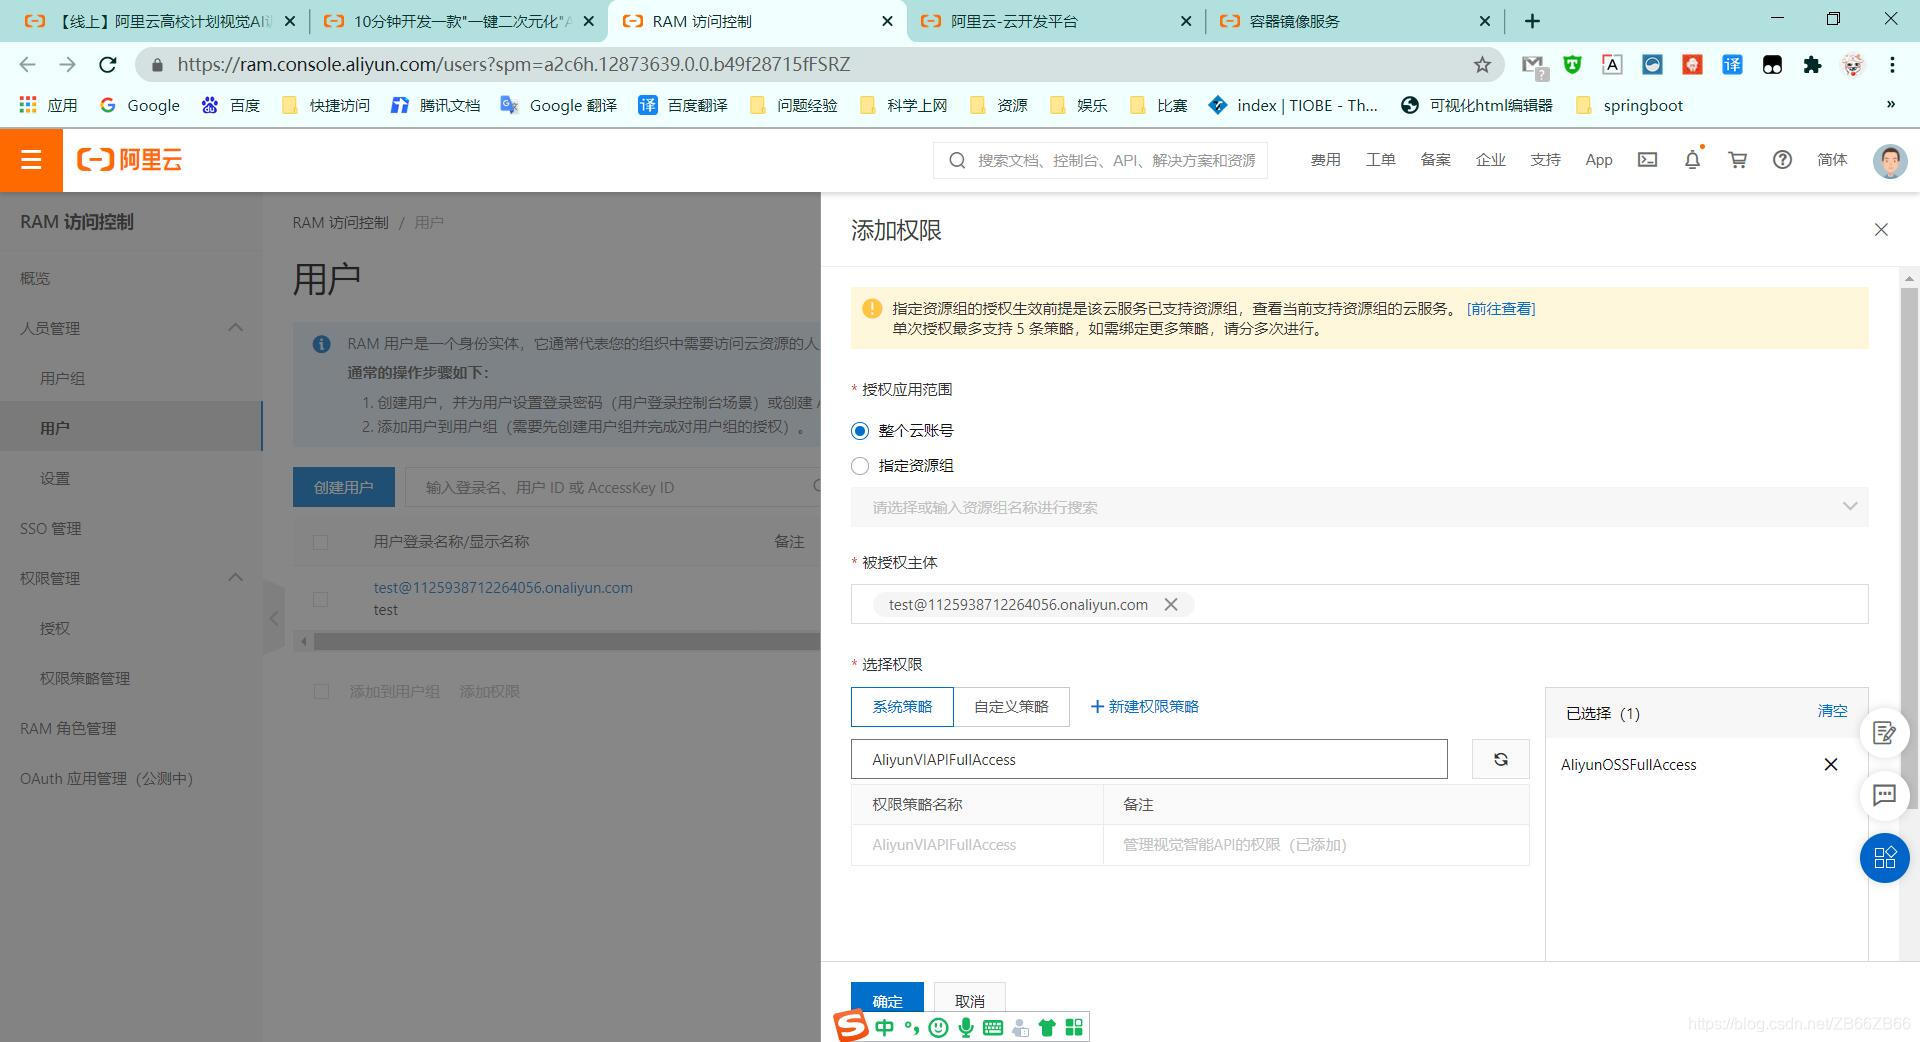Select 整个云账号 radio option
The height and width of the screenshot is (1042, 1920).
[x=860, y=431]
